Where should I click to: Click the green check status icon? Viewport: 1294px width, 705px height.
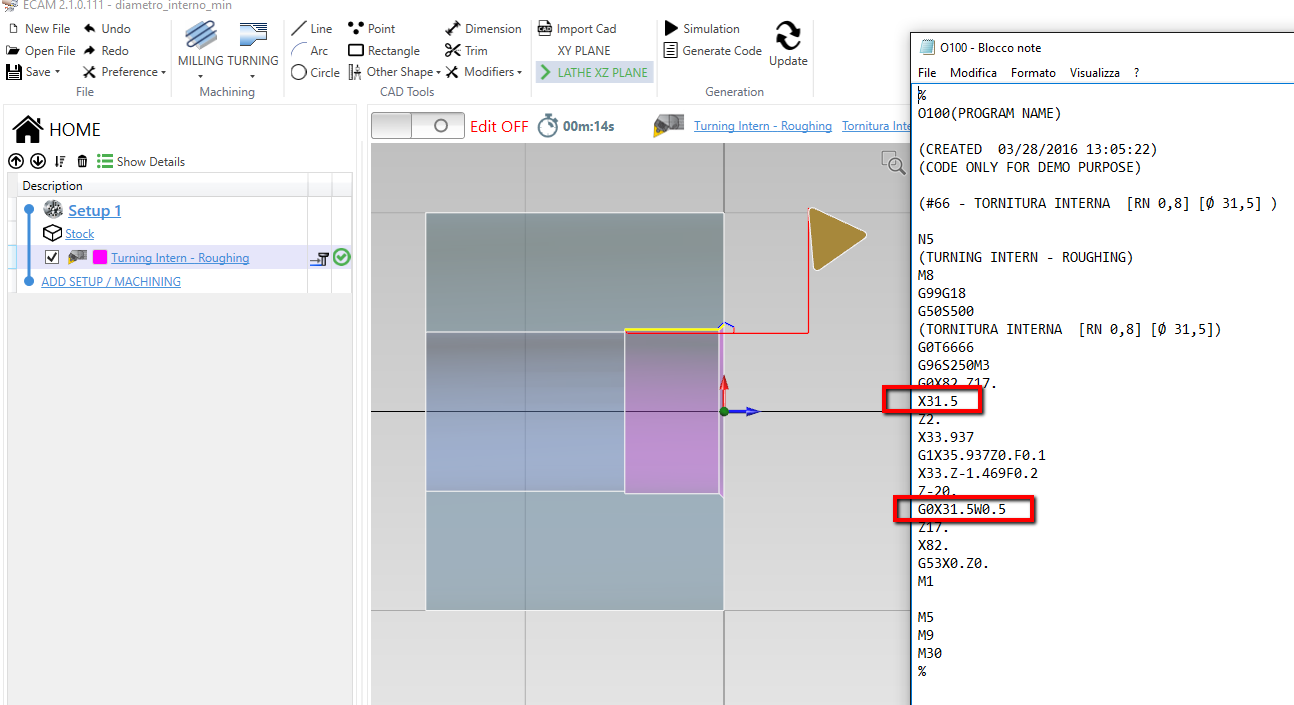(342, 257)
